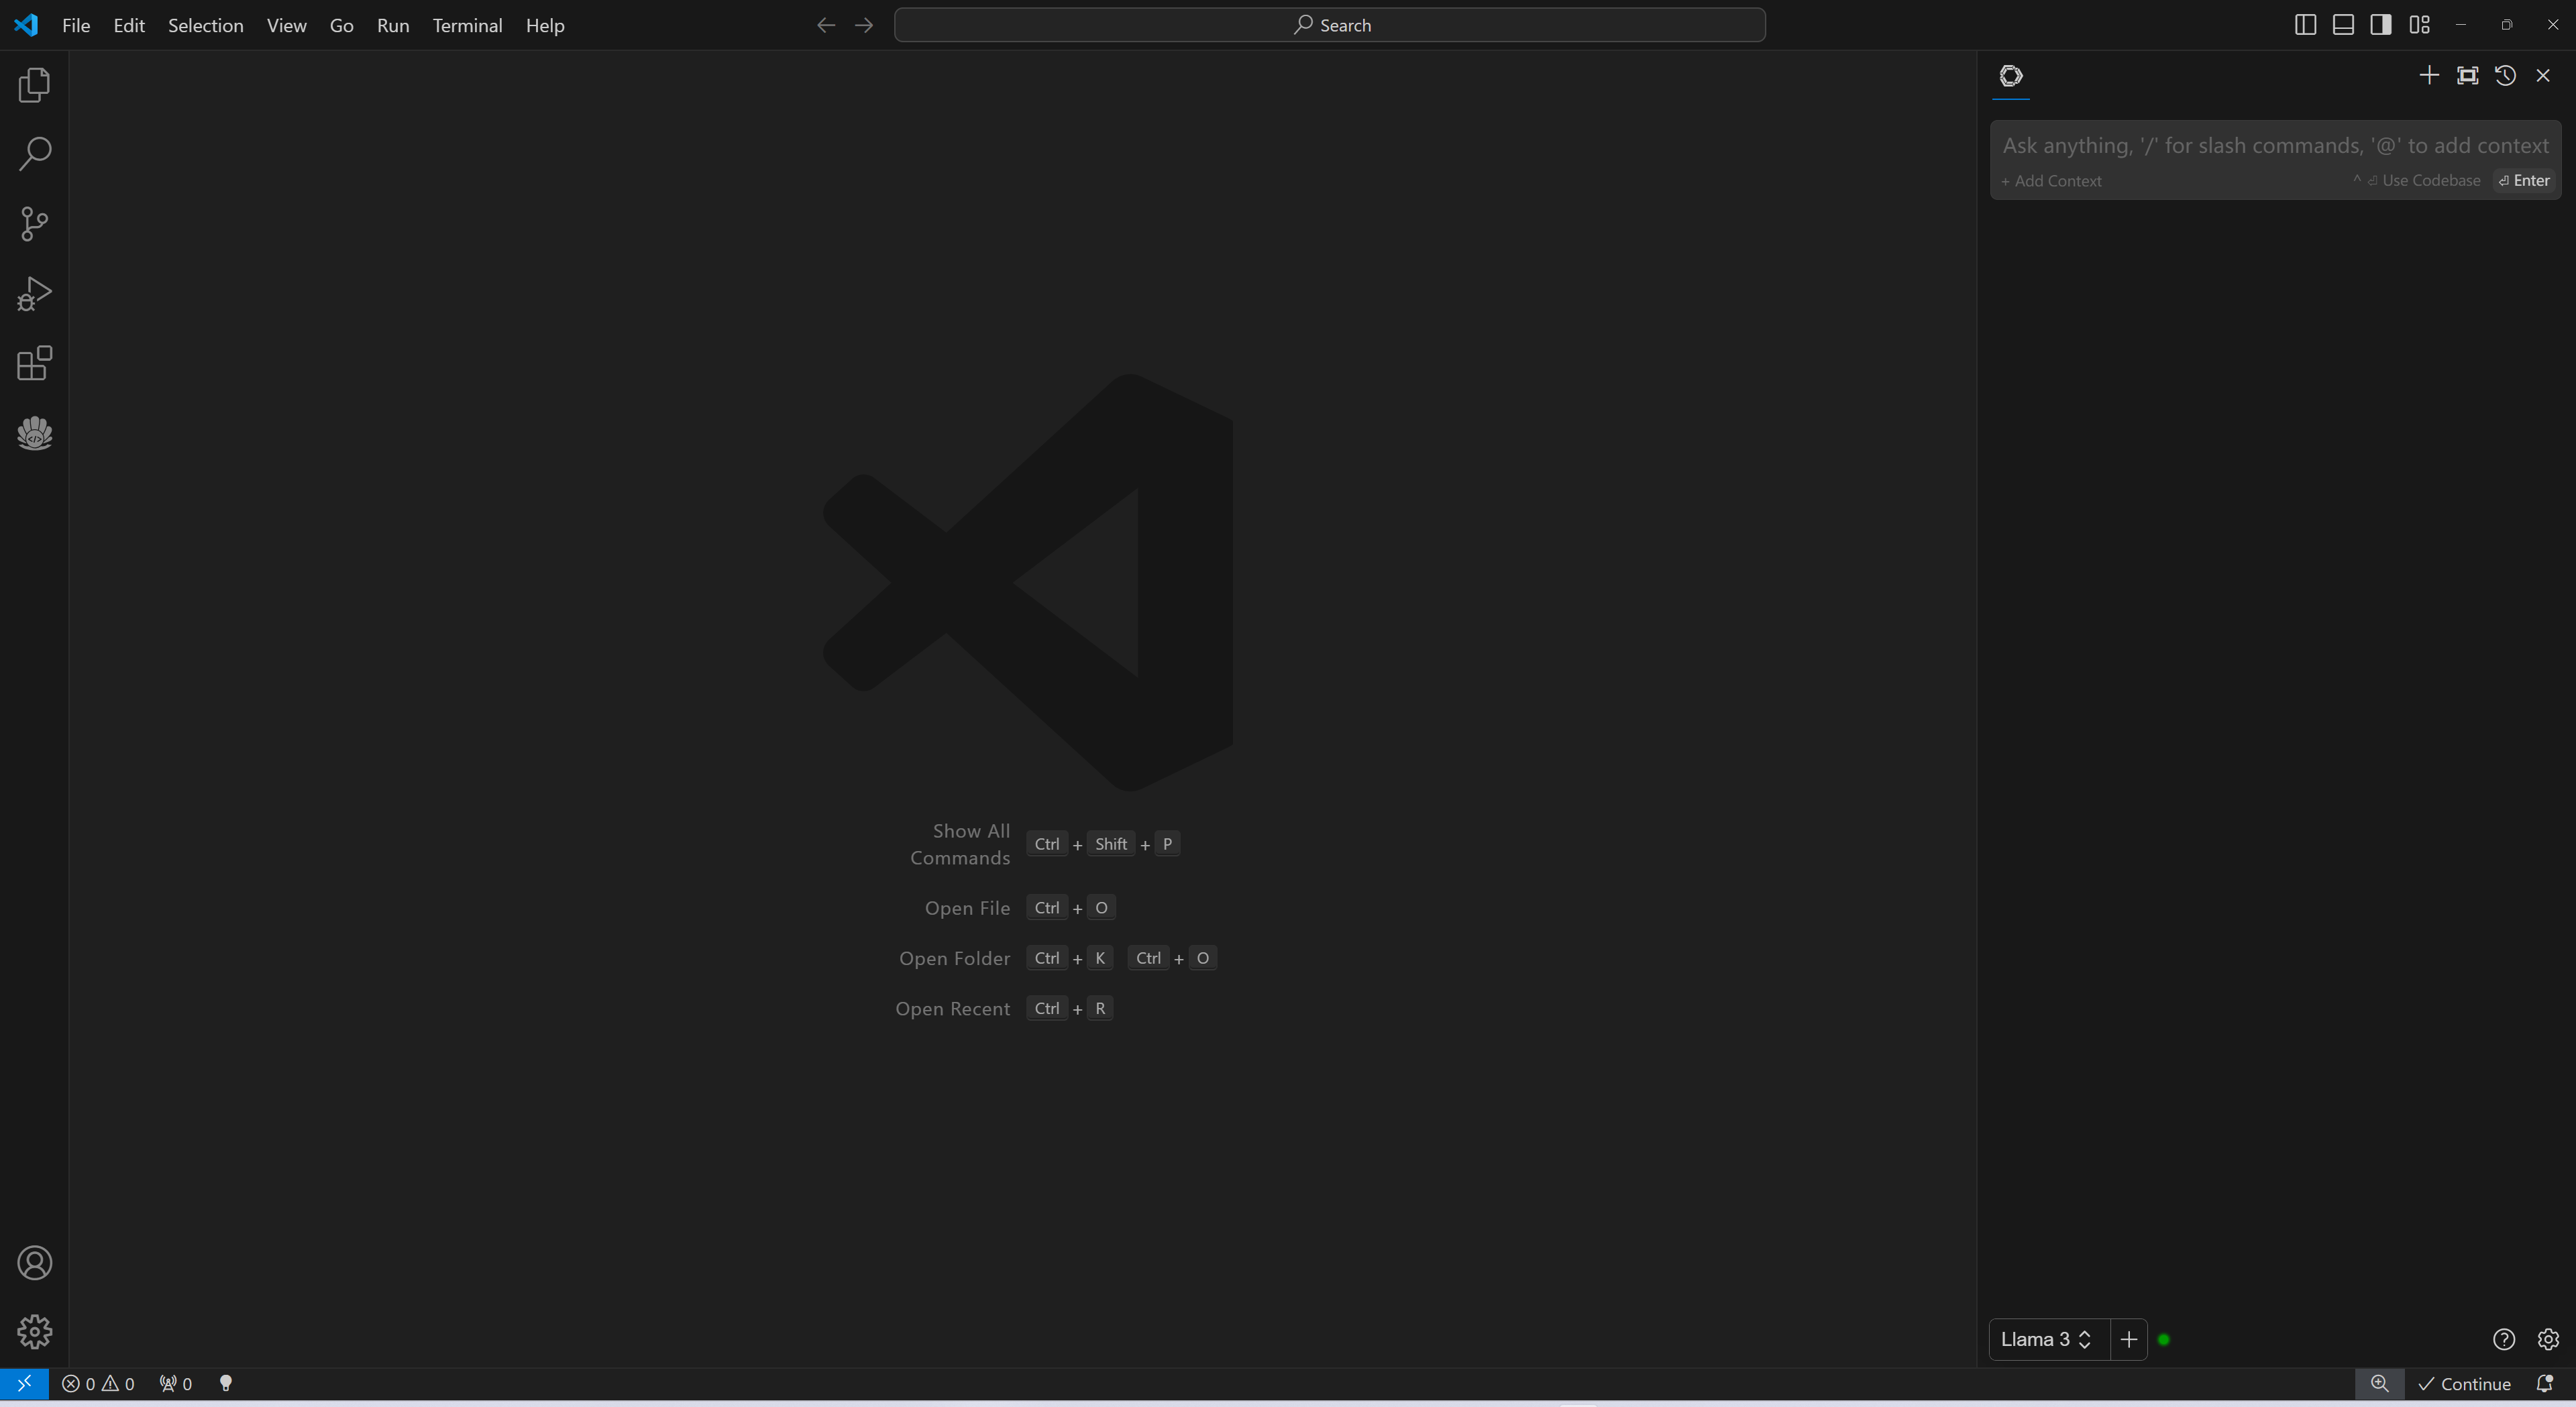Viewport: 2576px width, 1407px height.
Task: Open the Explorer view in activity bar
Action: pyautogui.click(x=34, y=85)
